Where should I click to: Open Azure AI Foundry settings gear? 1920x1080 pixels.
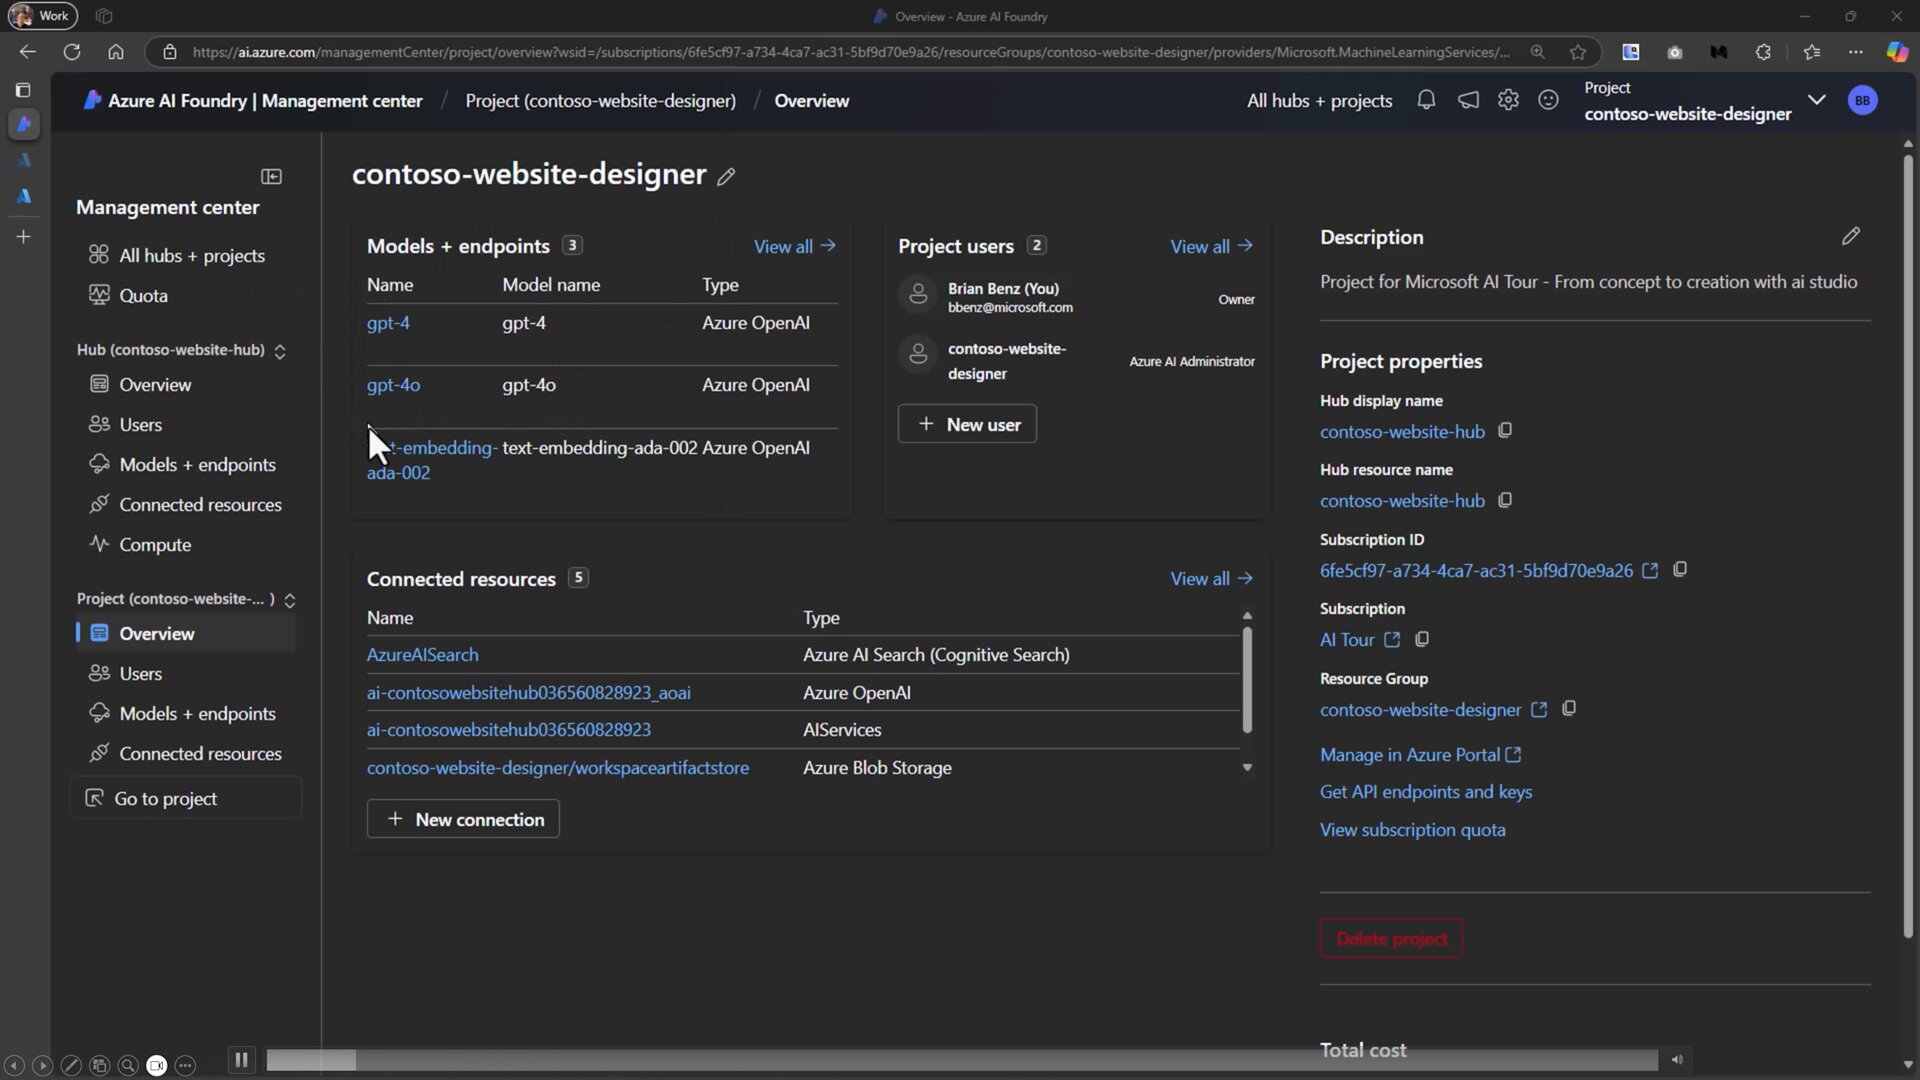(1508, 100)
